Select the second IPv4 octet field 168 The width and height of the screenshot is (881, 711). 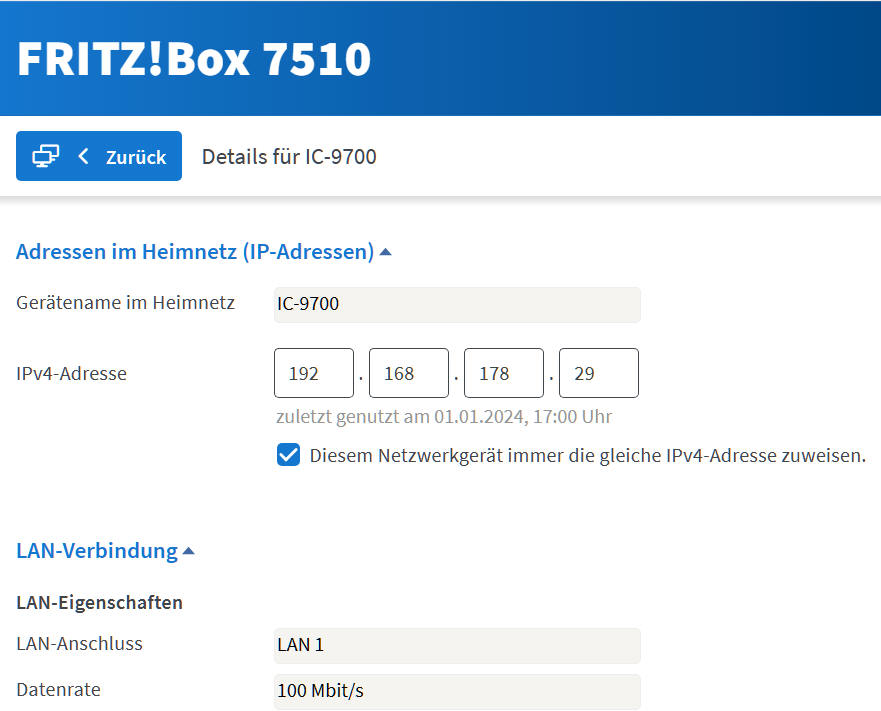click(x=408, y=373)
